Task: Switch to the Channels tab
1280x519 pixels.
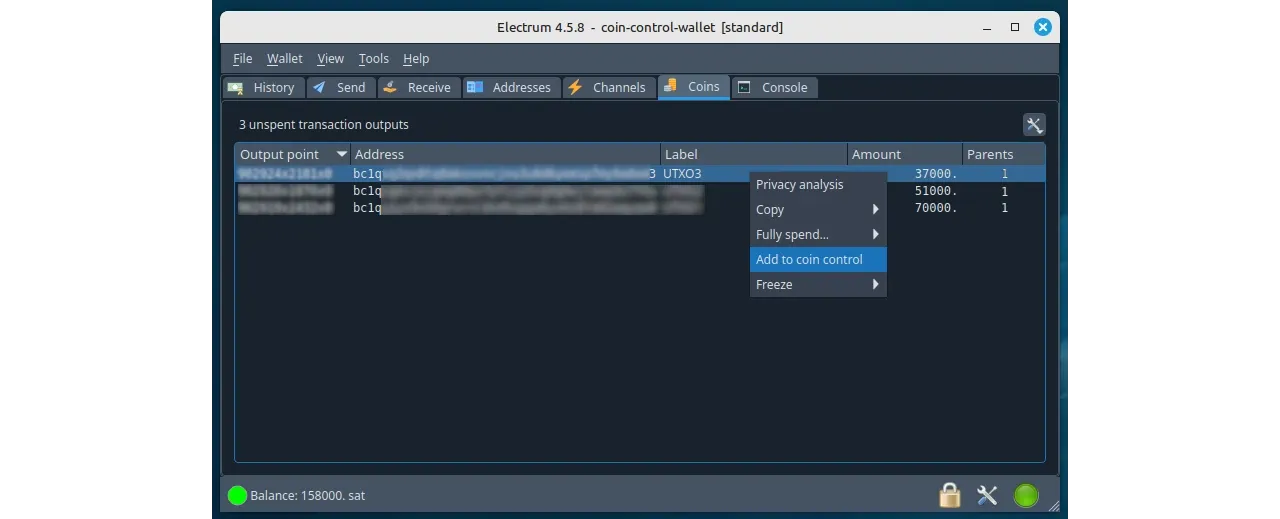Action: 608,87
